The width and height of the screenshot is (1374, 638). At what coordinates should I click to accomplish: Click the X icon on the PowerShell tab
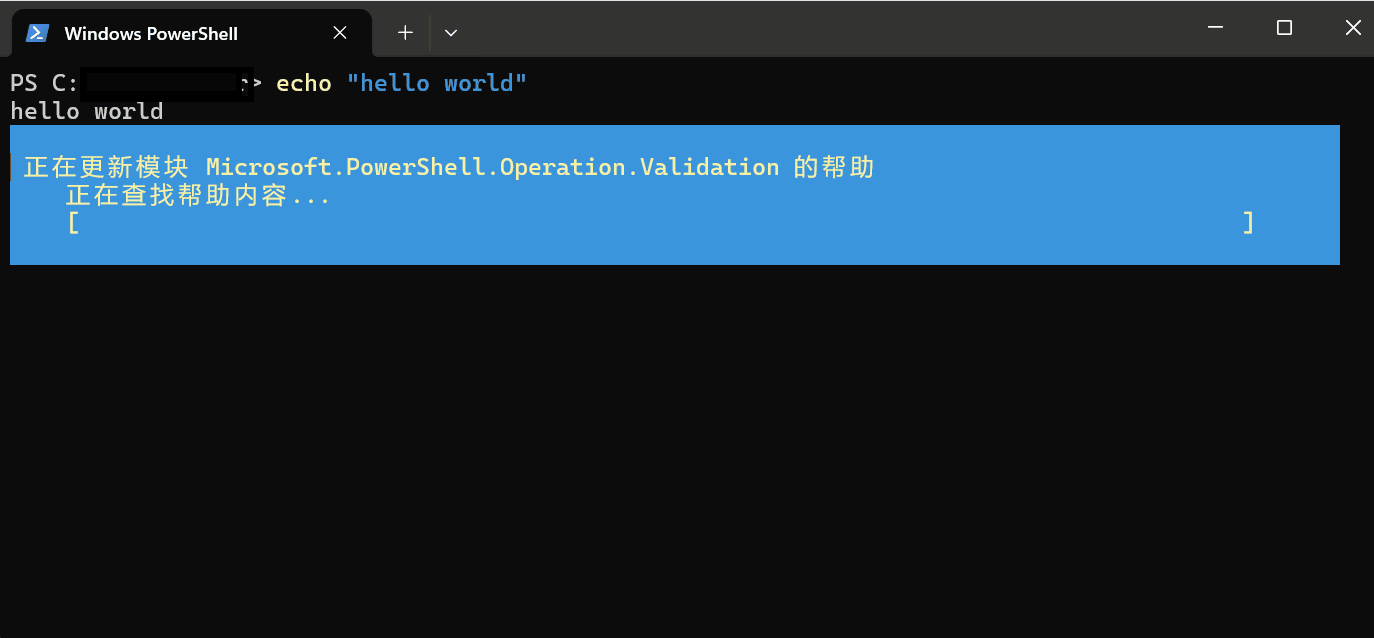click(x=339, y=32)
